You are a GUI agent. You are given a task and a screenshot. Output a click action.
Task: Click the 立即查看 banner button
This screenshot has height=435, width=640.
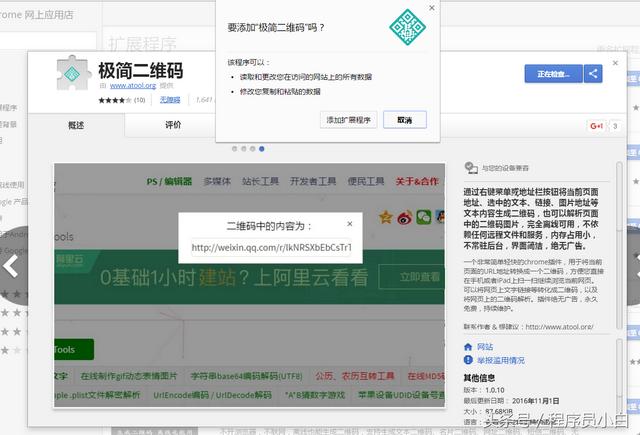tap(412, 277)
